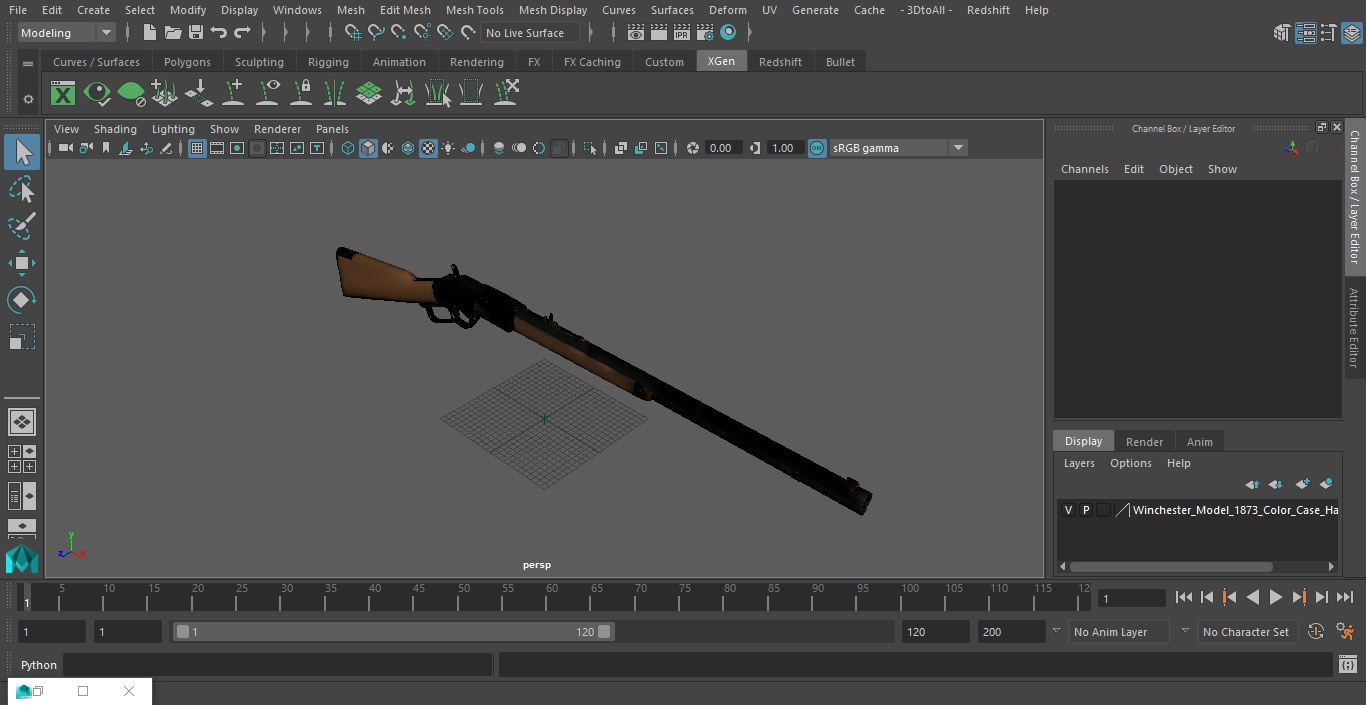Image resolution: width=1366 pixels, height=705 pixels.
Task: Open Channels menu in Channel Box
Action: click(1085, 169)
